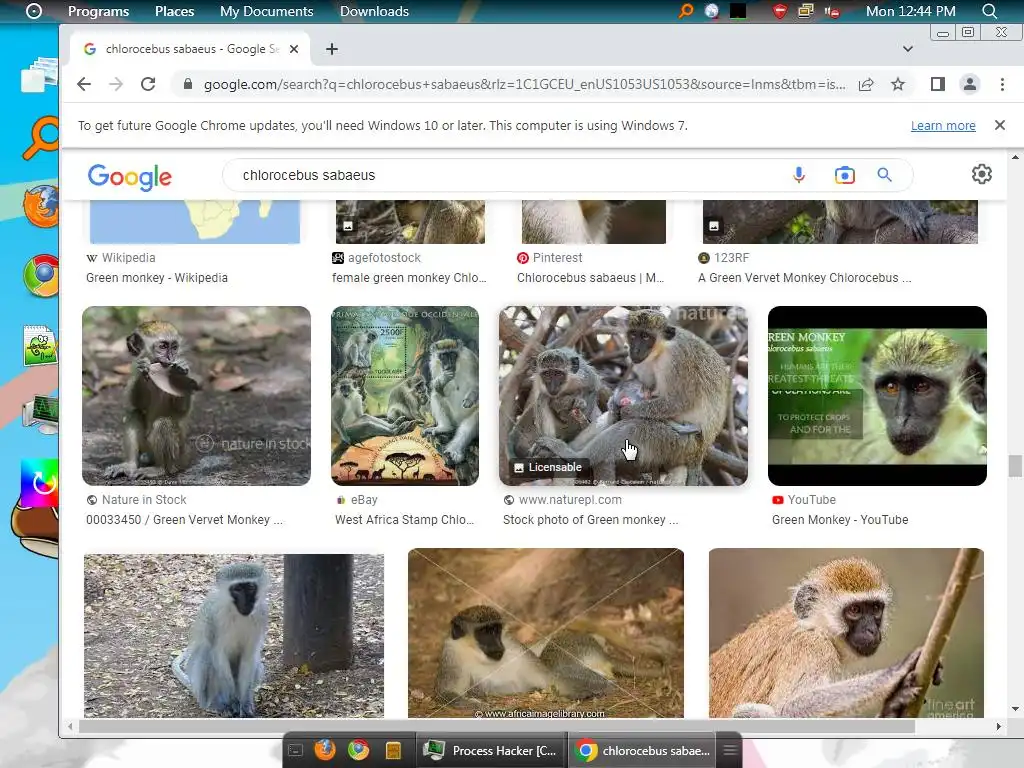Open the Firefox desktop shortcut
The height and width of the screenshot is (768, 1024).
40,206
